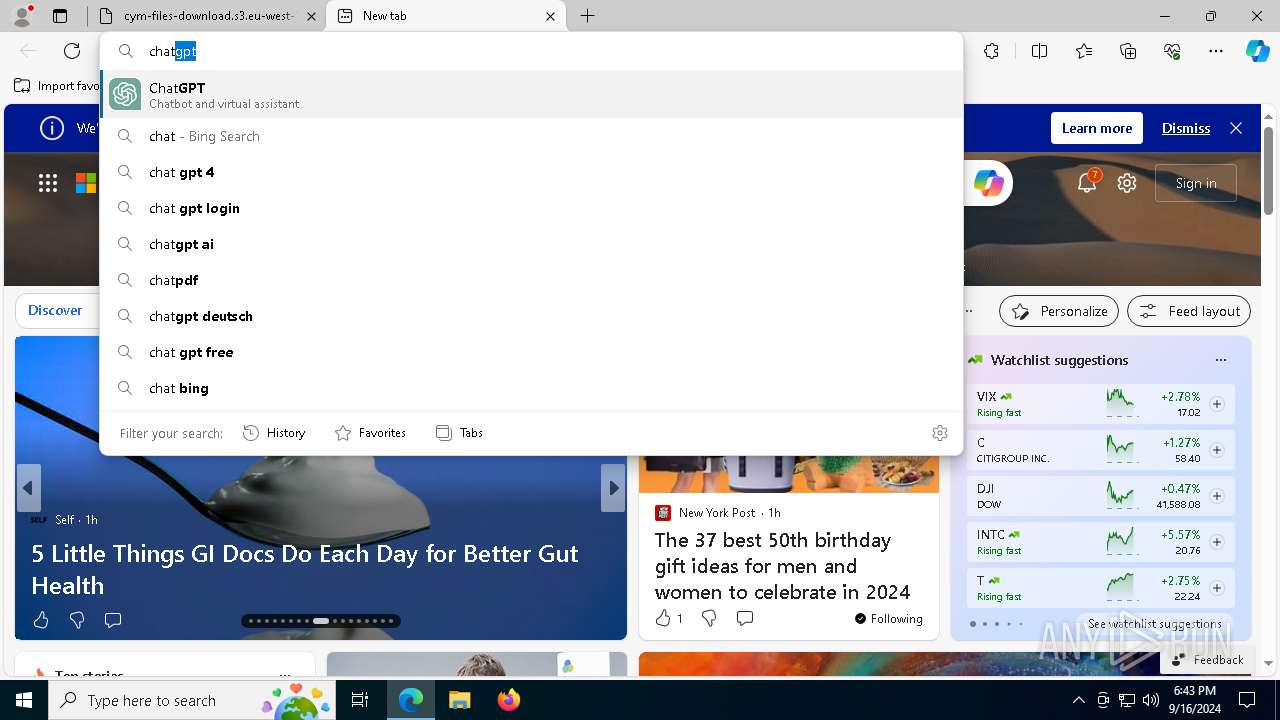Add VIX to watchlist
The image size is (1280, 720).
[x=1217, y=404]
